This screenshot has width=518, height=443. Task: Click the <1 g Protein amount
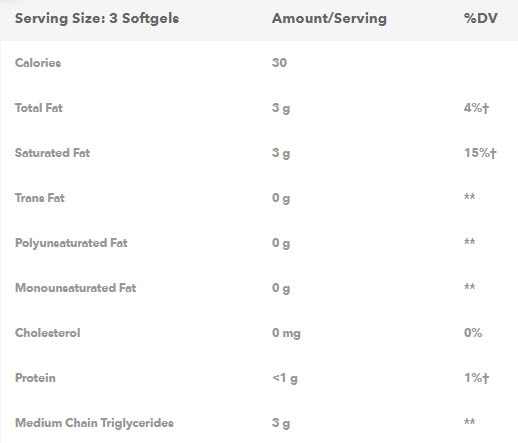pyautogui.click(x=285, y=378)
